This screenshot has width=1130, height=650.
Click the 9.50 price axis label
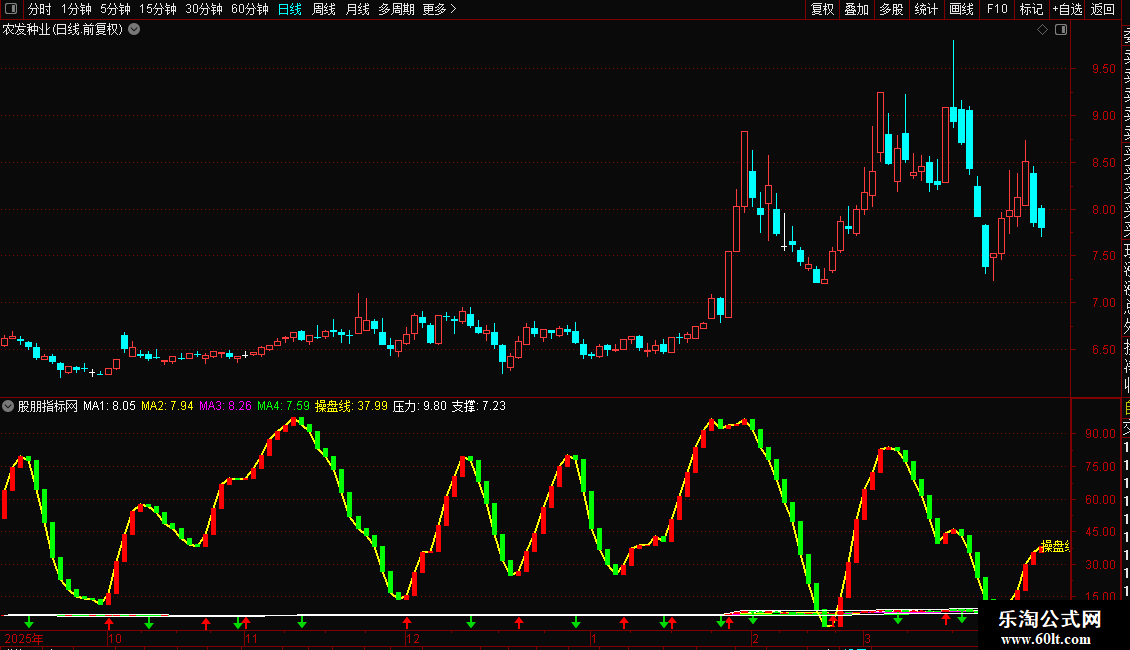point(1103,69)
